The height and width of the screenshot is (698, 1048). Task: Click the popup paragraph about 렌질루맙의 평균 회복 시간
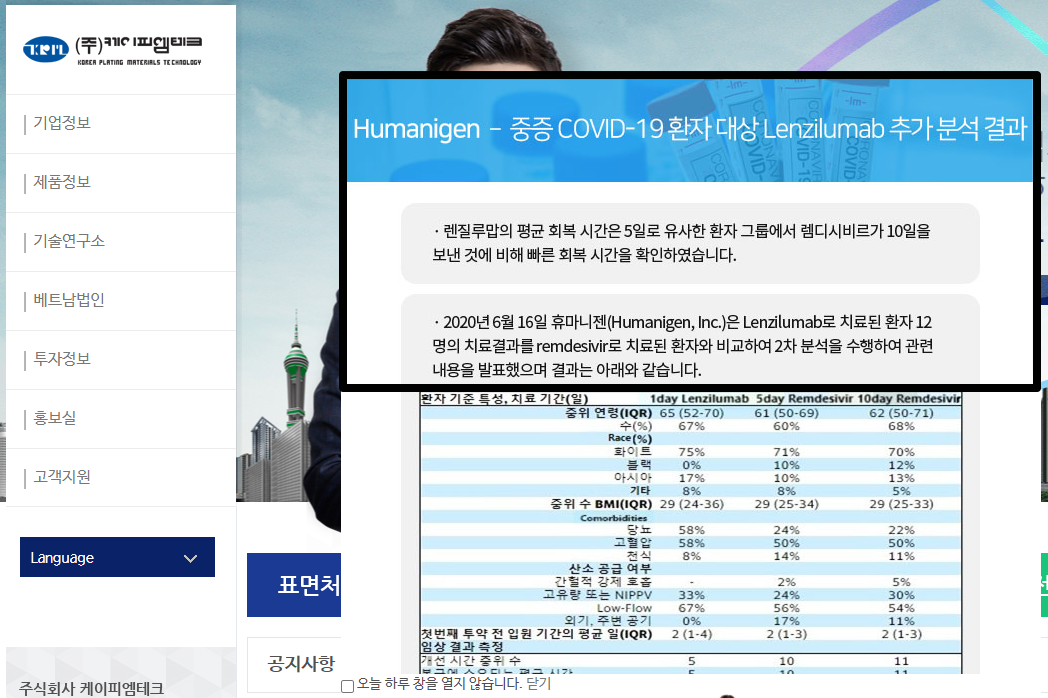681,243
